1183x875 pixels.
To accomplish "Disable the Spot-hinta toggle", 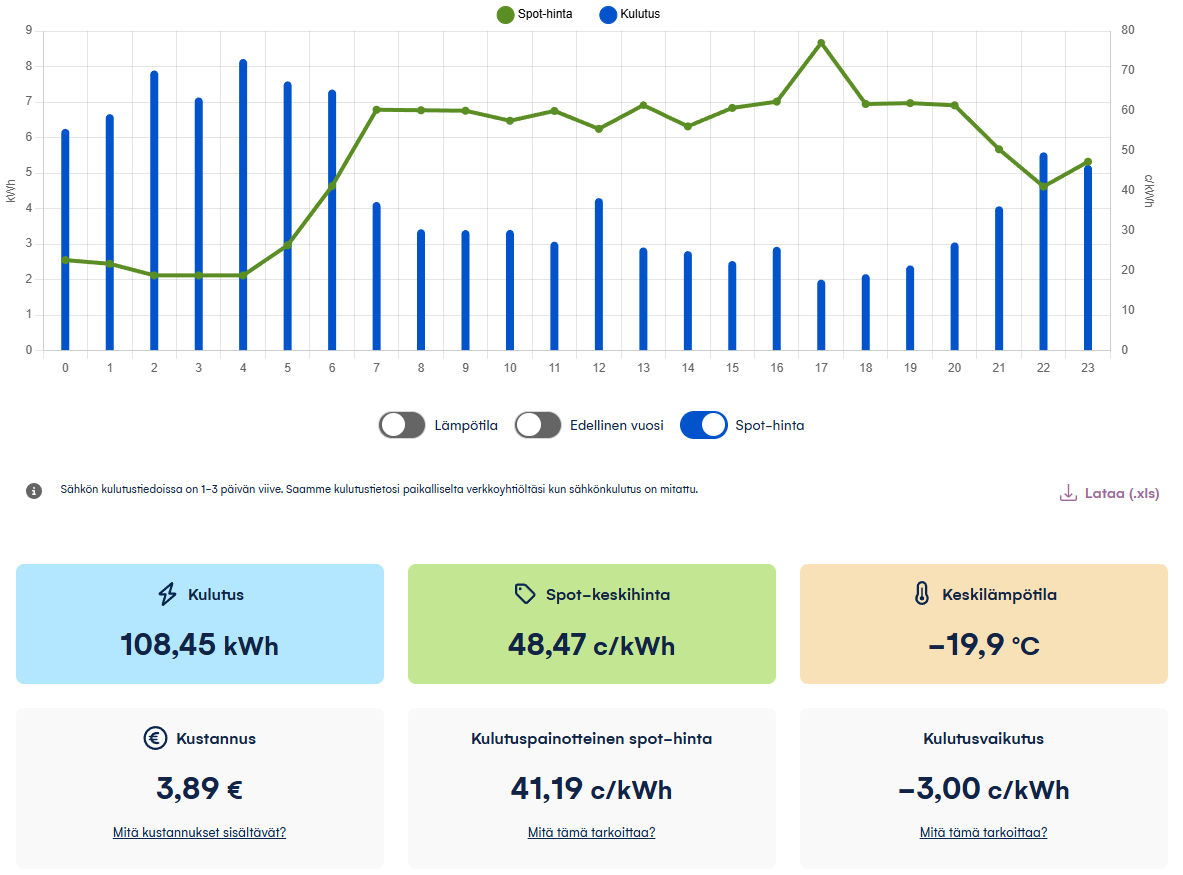I will coord(704,425).
